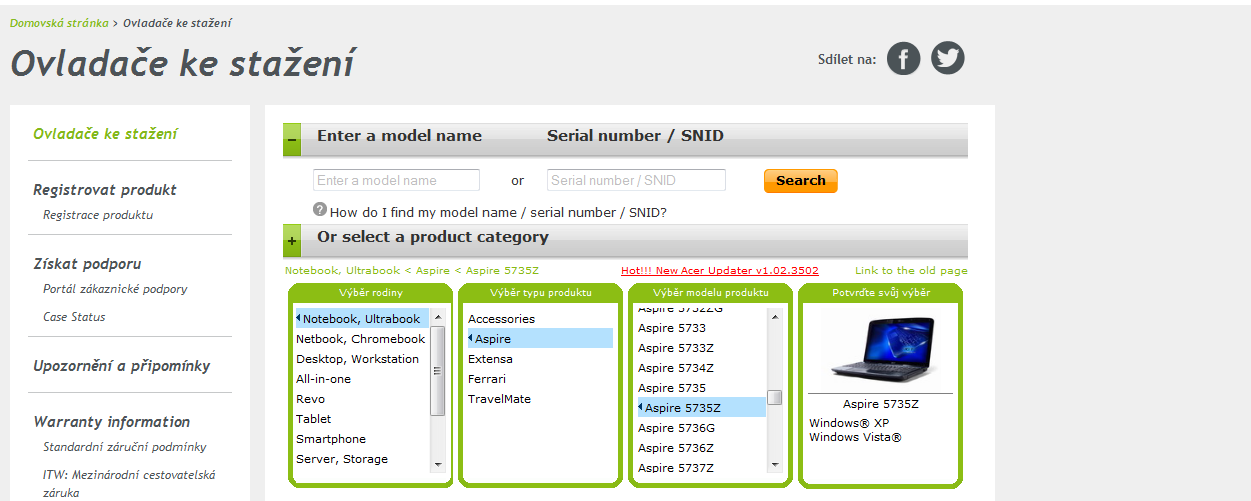Image resolution: width=1251 pixels, height=501 pixels.
Task: Choose Windows Vista® operating system
Action: click(855, 437)
